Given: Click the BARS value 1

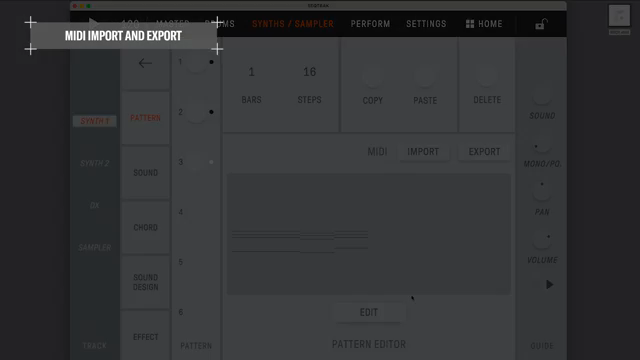Looking at the screenshot, I should pyautogui.click(x=251, y=72).
